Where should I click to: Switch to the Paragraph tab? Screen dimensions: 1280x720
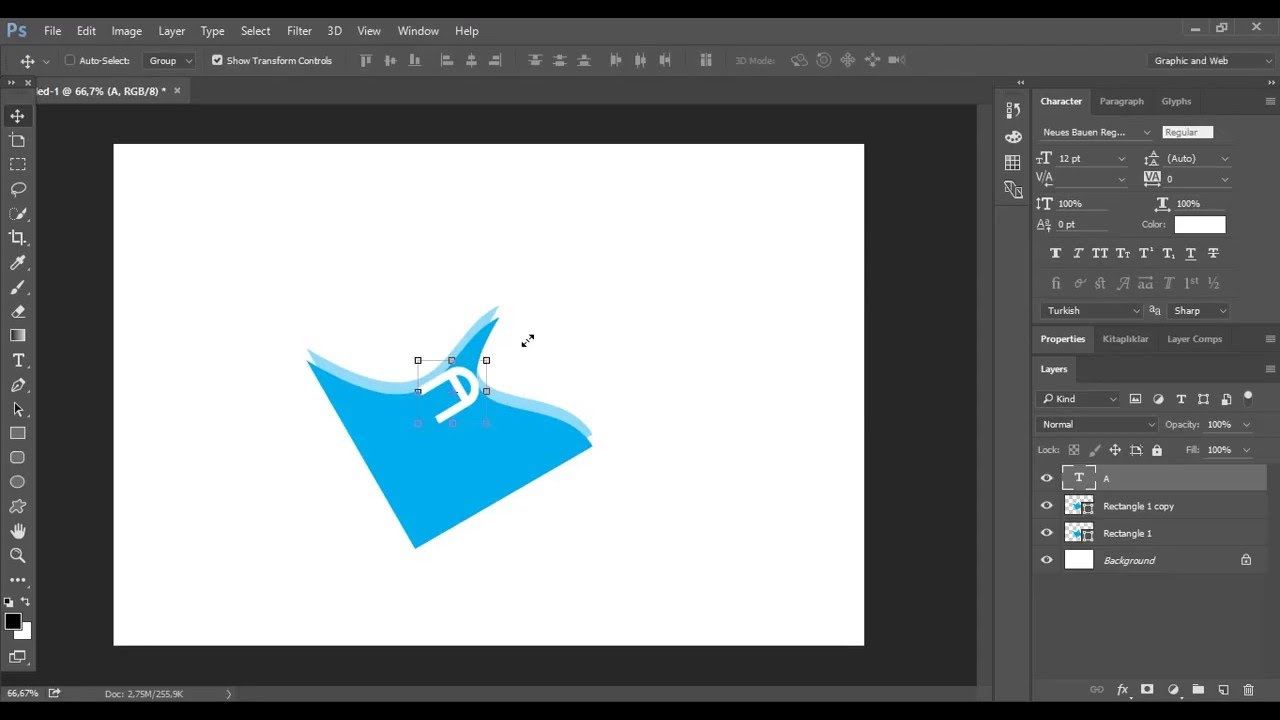tap(1121, 101)
